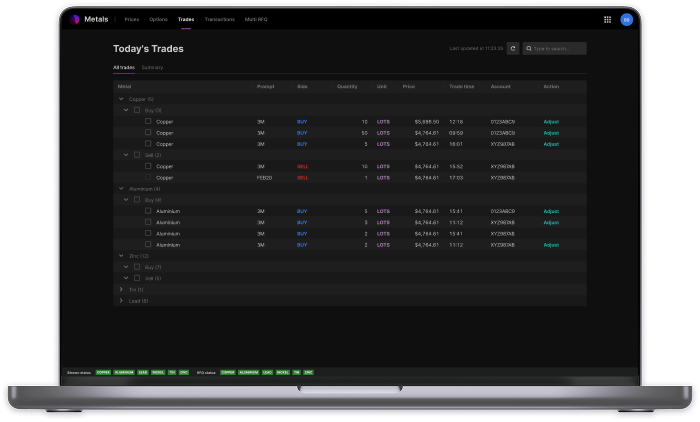This screenshot has width=700, height=422.
Task: Click the COPPER stream status badge
Action: click(103, 370)
